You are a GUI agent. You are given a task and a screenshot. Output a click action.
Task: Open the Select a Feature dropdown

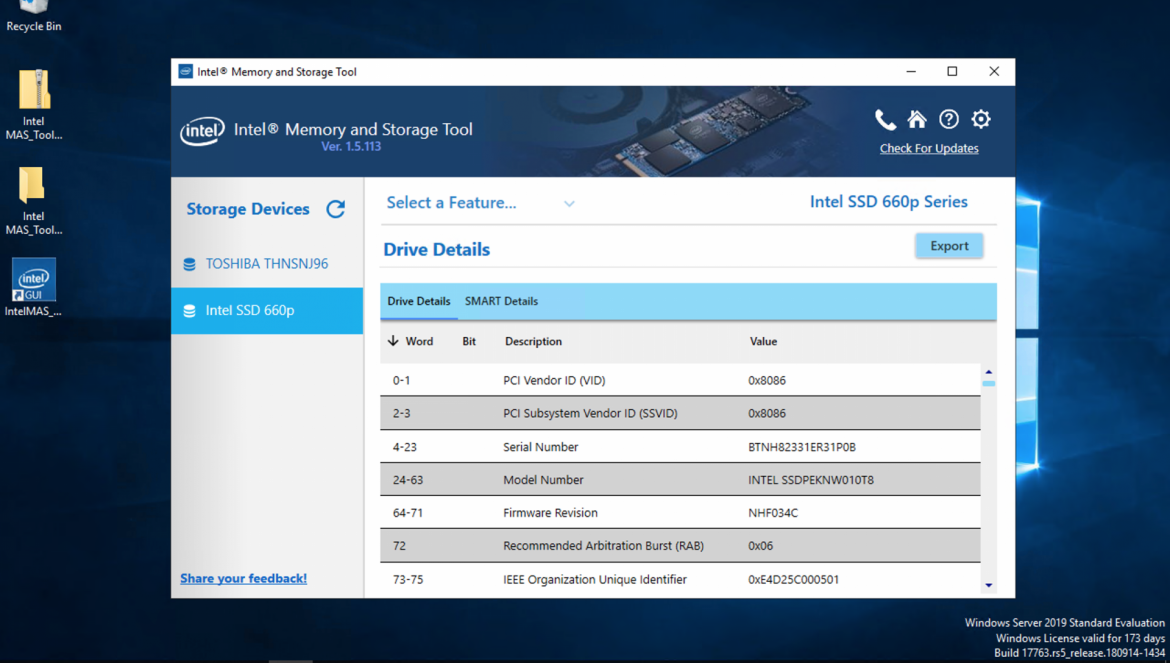pos(481,203)
